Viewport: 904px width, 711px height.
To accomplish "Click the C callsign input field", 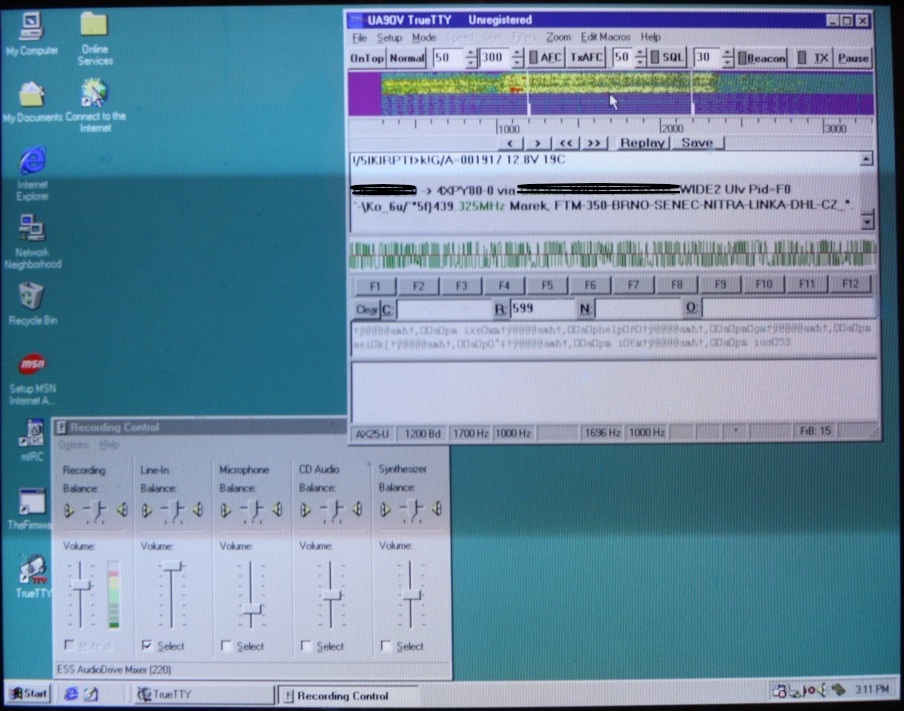I will tap(444, 309).
